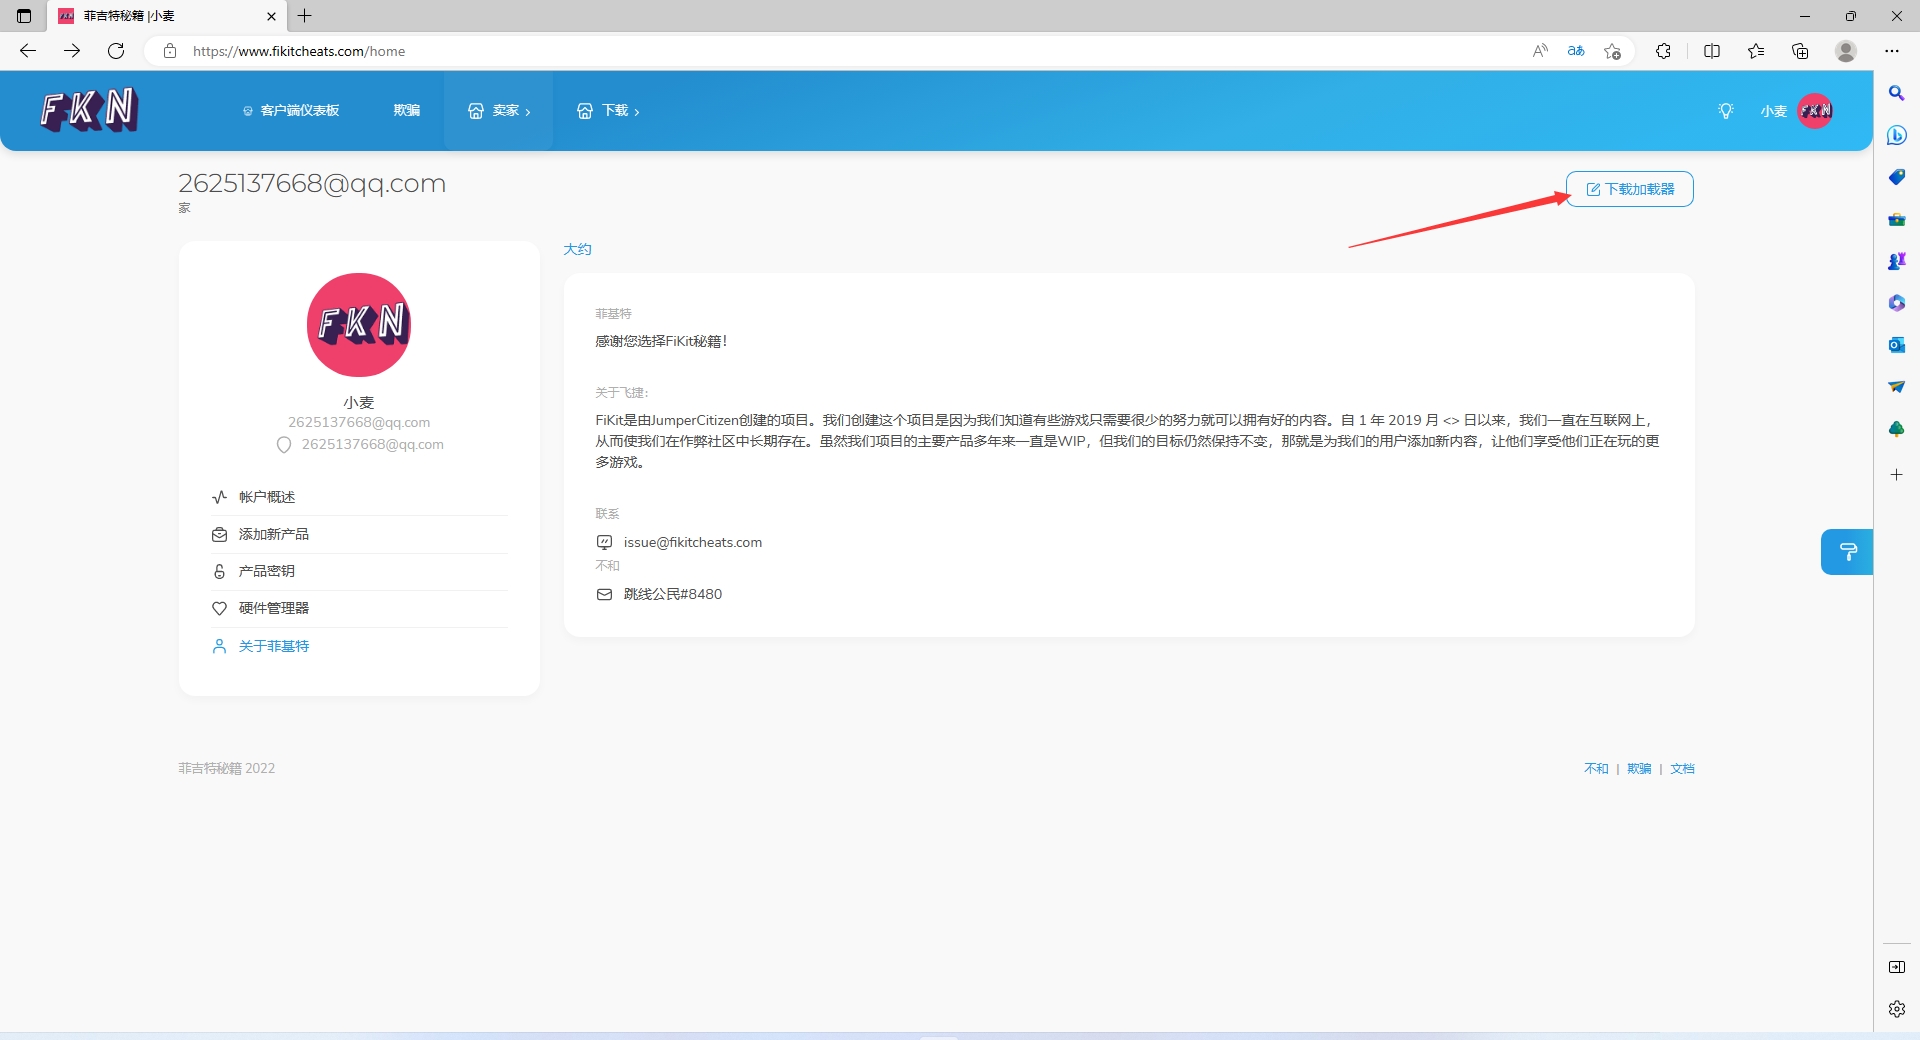Open browser settings and more menu

[1891, 51]
